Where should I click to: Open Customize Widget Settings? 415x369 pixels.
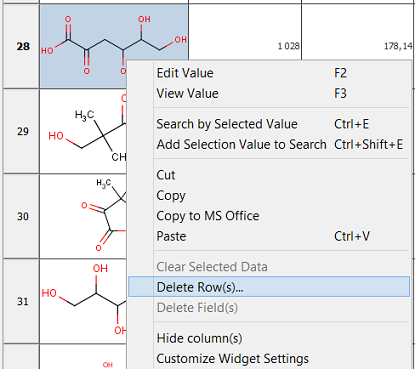point(269,359)
